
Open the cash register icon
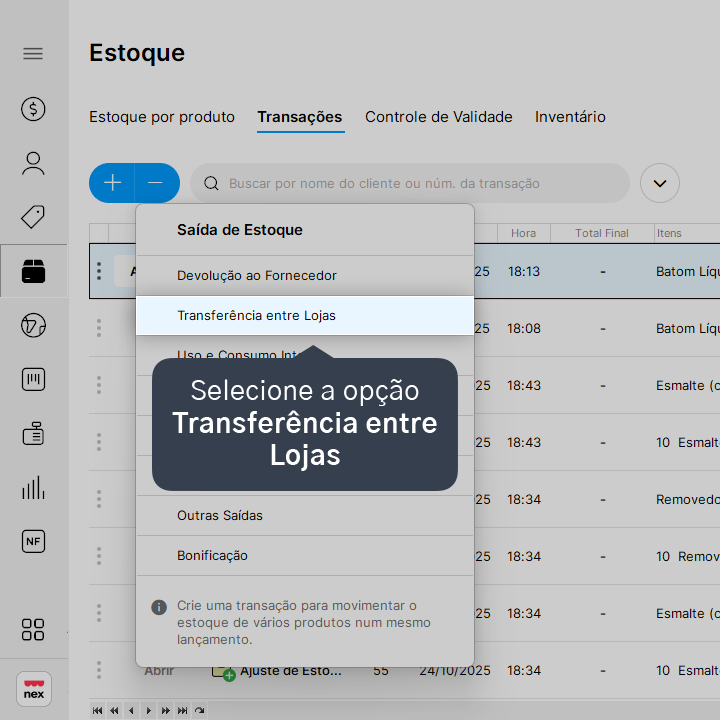33,433
